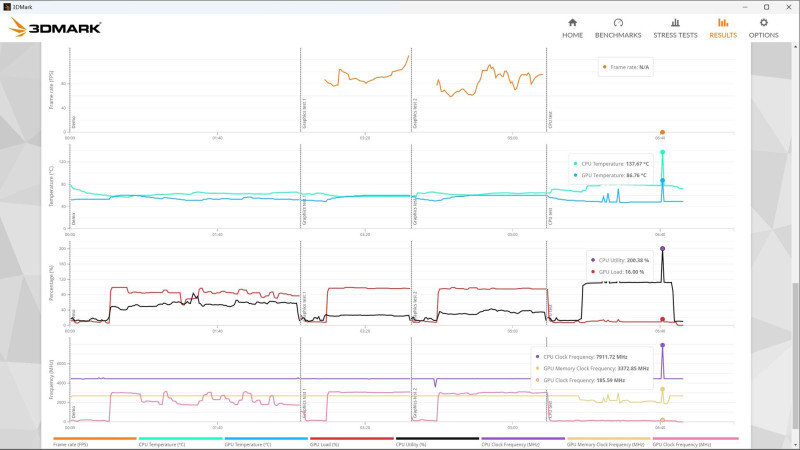The height and width of the screenshot is (450, 800).
Task: Click 'Graphics test 2' marker in frame rate chart
Action: coord(415,113)
